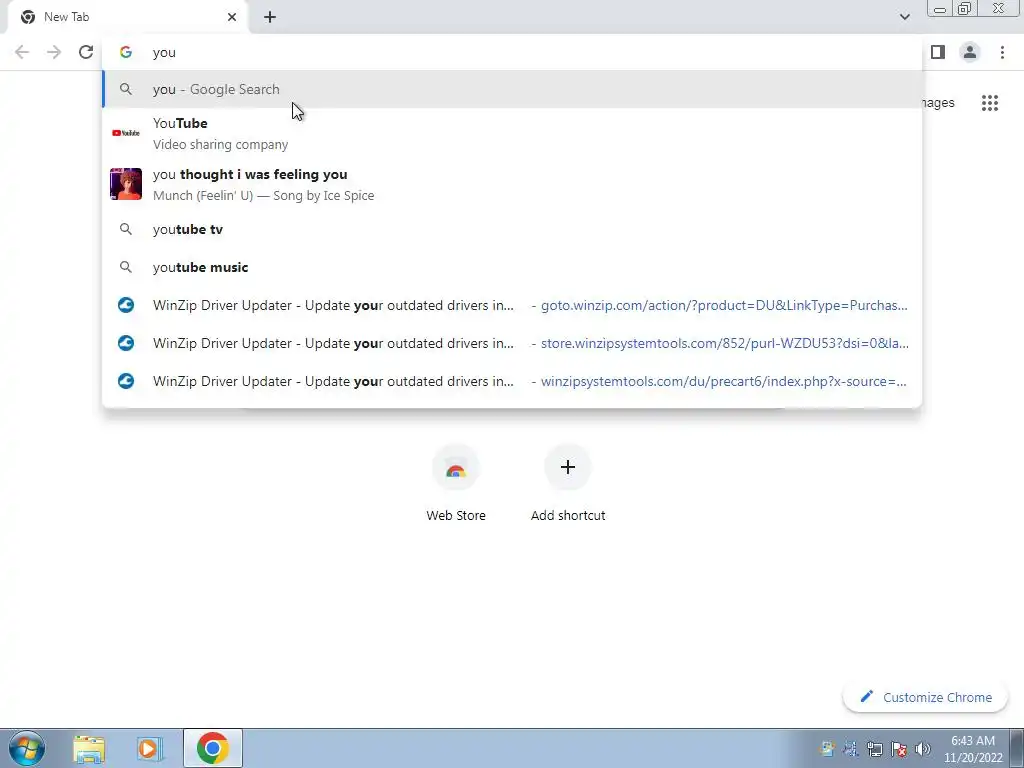Image resolution: width=1024 pixels, height=768 pixels.
Task: Open WinZip suggestion with winzipsystemtools.com/du link
Action: pyautogui.click(x=513, y=381)
